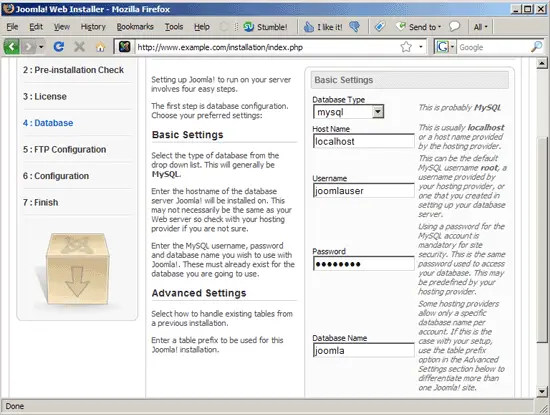
Task: Click the Database Name field with joomla
Action: (x=363, y=350)
